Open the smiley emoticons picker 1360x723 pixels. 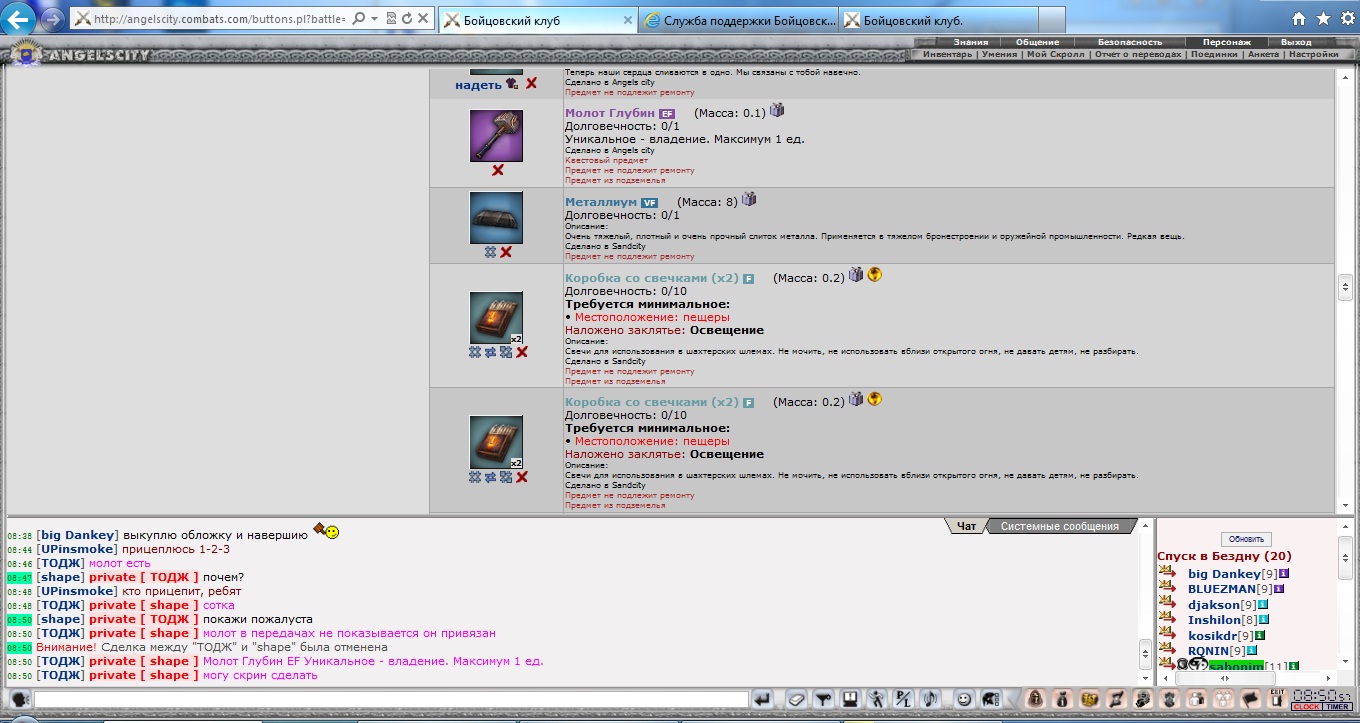(x=964, y=698)
